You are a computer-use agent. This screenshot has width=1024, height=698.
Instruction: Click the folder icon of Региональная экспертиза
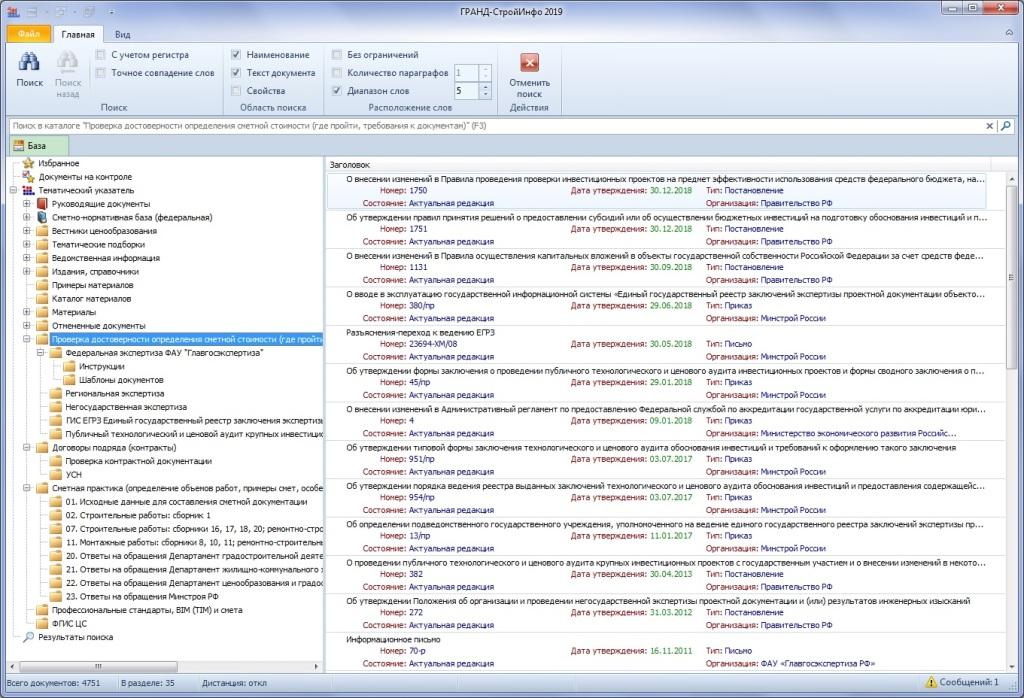click(56, 394)
